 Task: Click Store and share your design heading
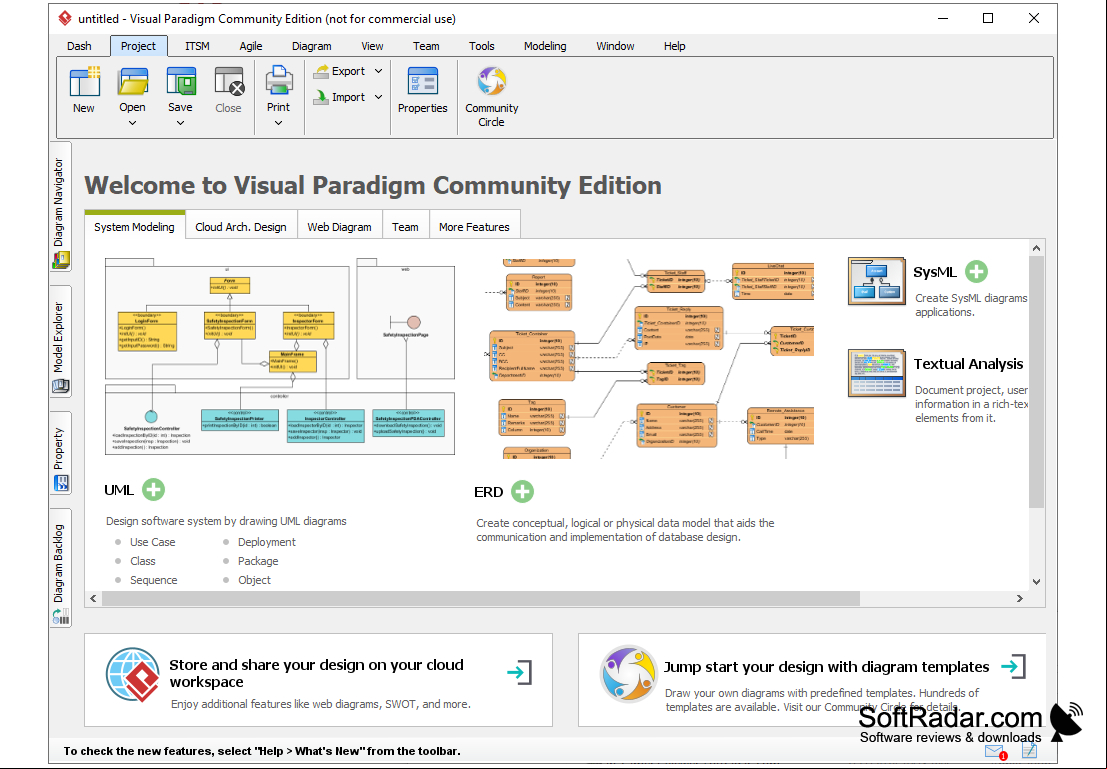[316, 673]
